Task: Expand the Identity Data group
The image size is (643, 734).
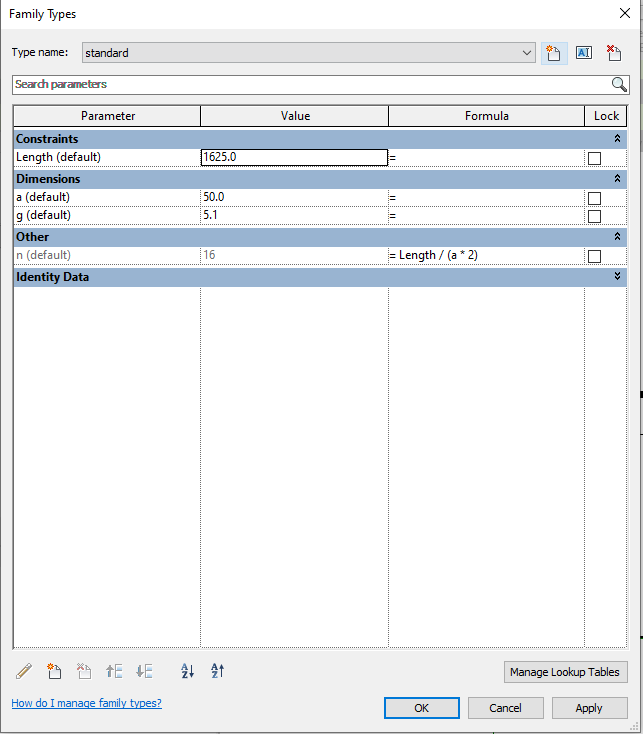Action: (617, 277)
